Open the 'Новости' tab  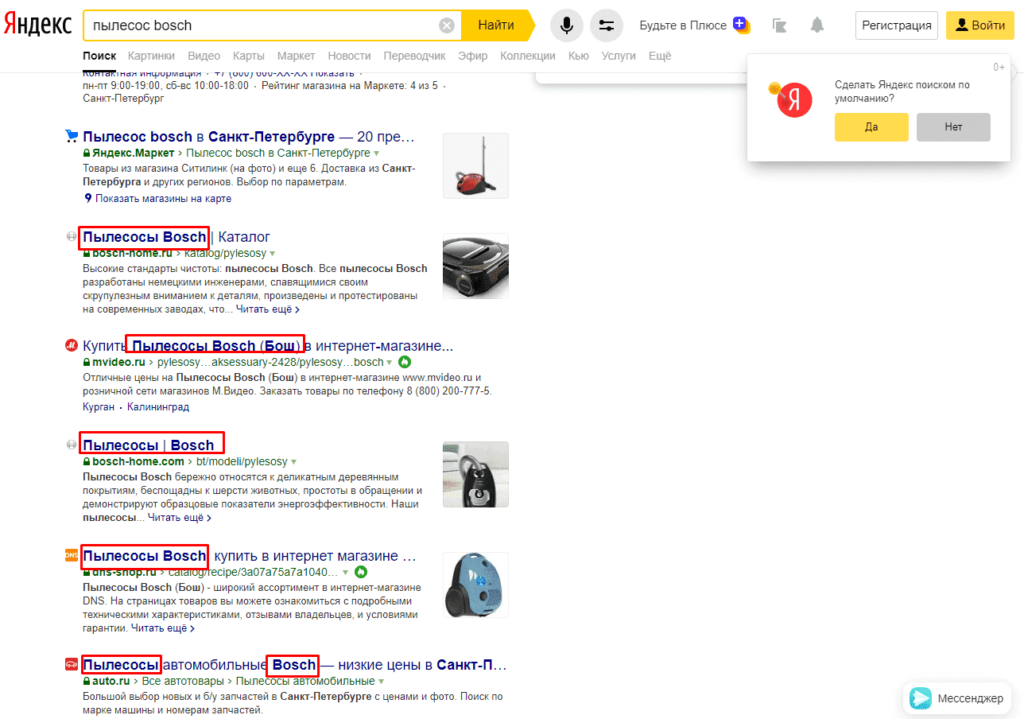(x=349, y=56)
